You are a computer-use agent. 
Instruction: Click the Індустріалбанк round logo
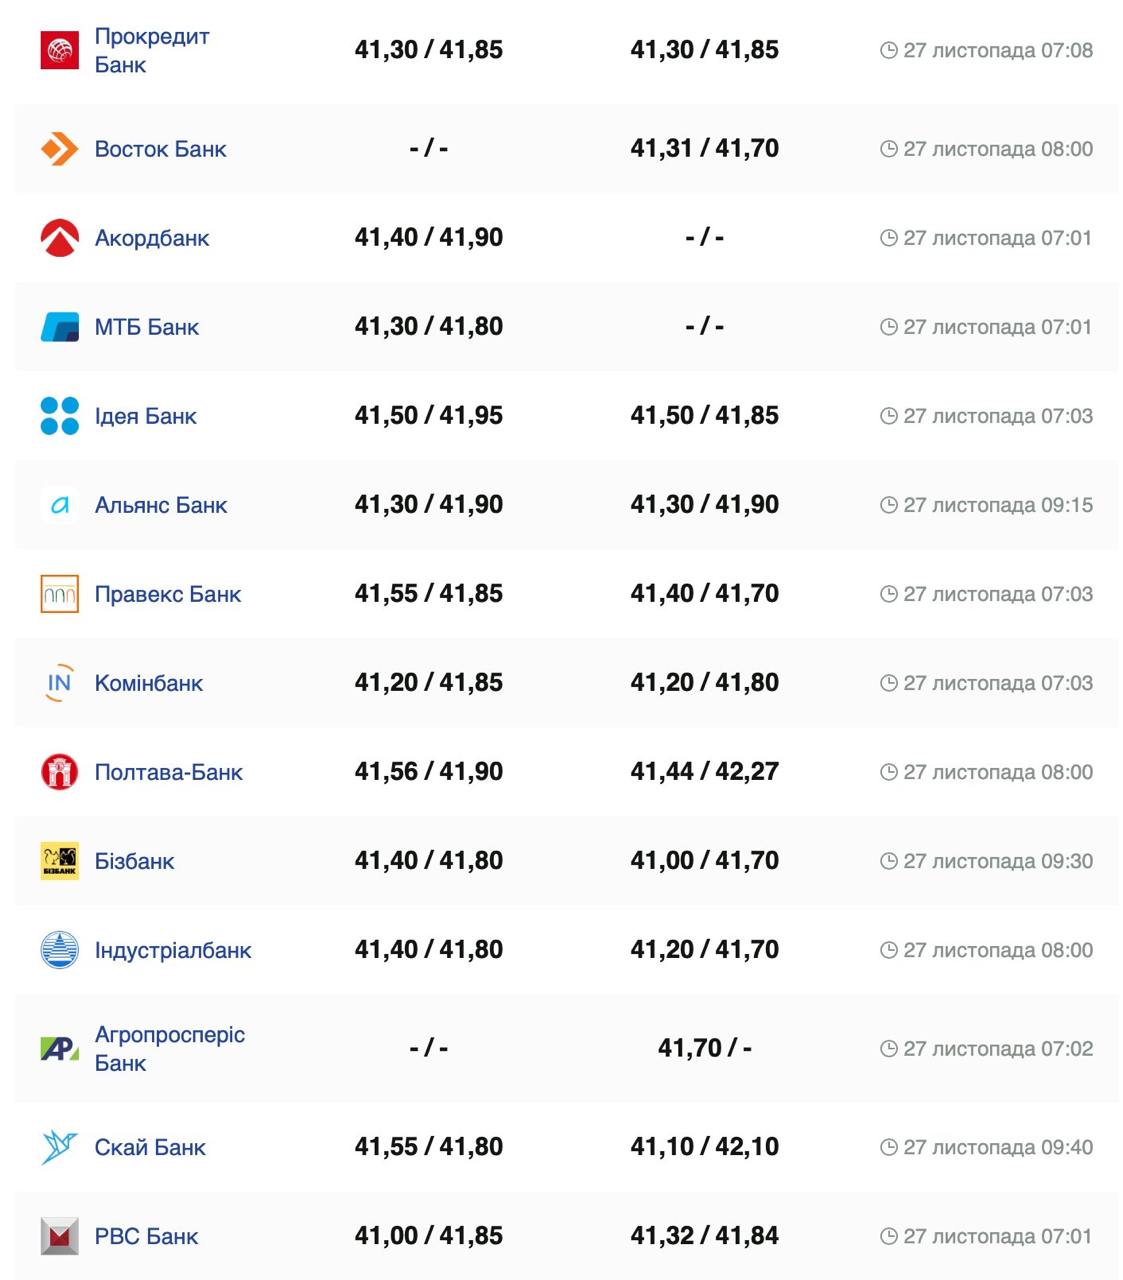point(59,950)
